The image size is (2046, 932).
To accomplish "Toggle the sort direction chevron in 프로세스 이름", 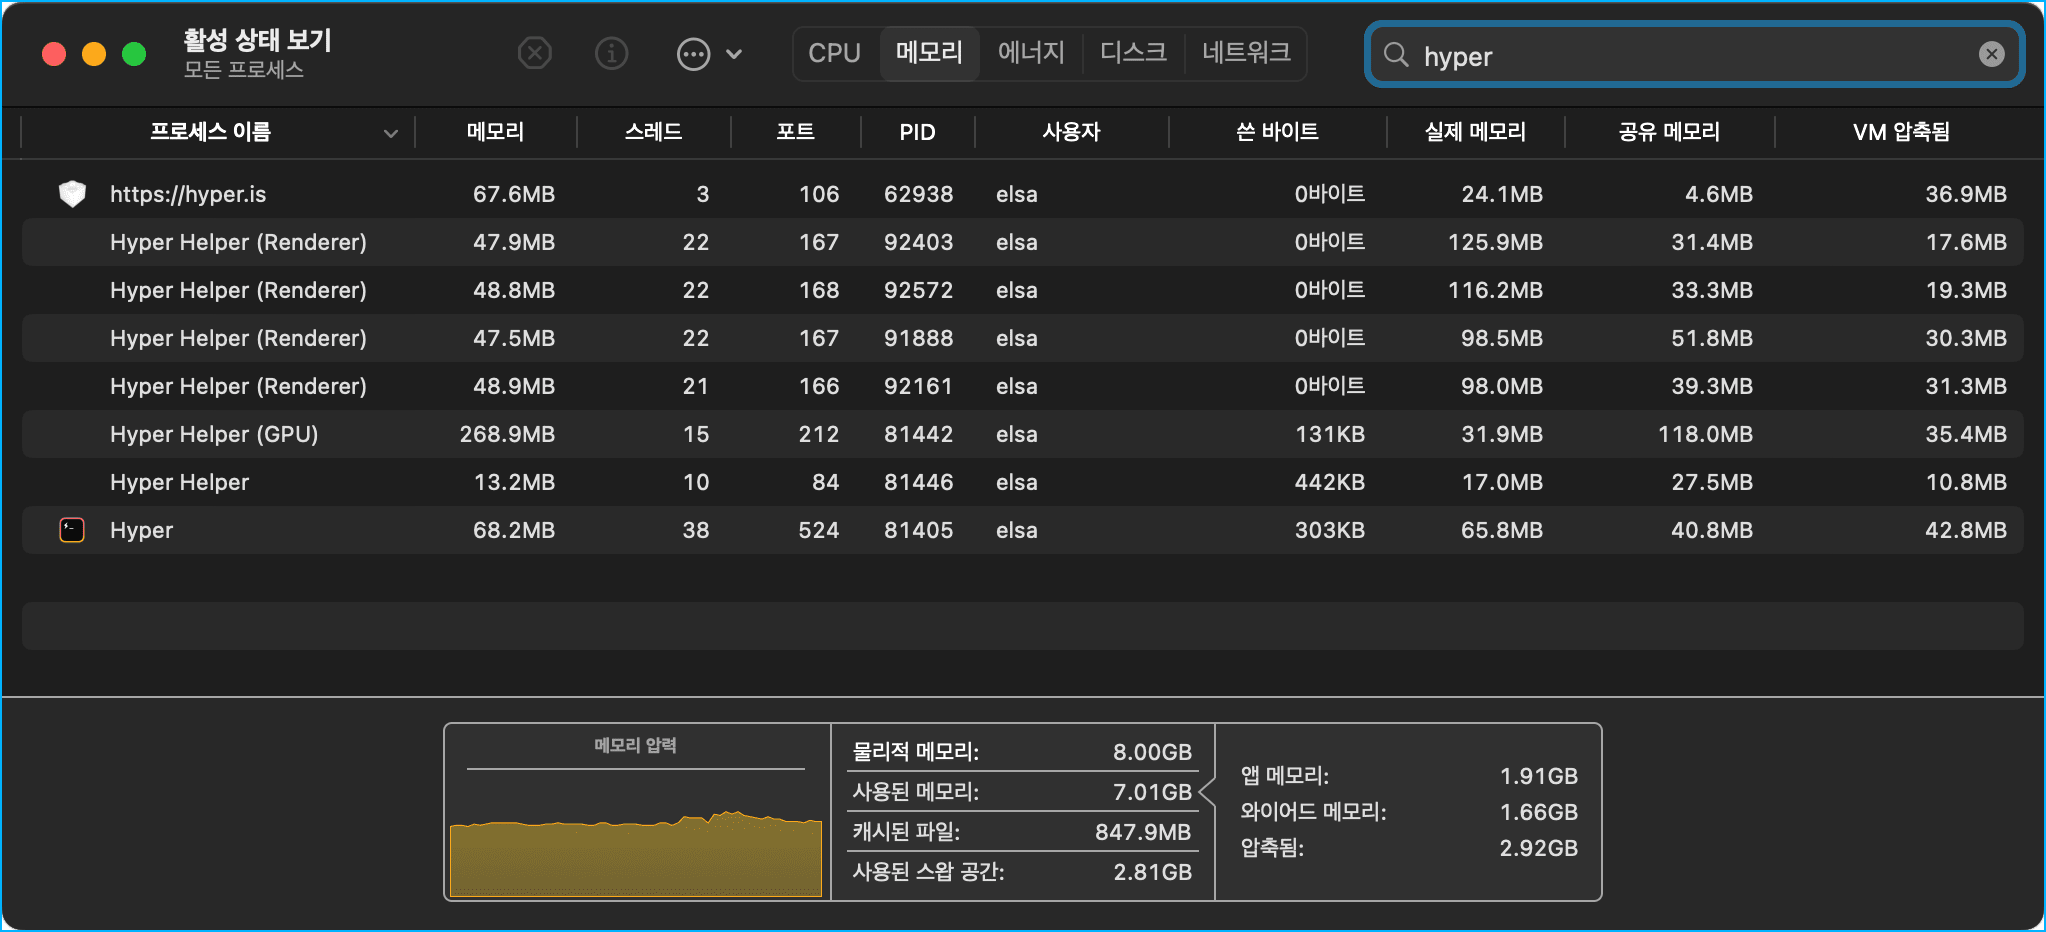I will coord(391,133).
